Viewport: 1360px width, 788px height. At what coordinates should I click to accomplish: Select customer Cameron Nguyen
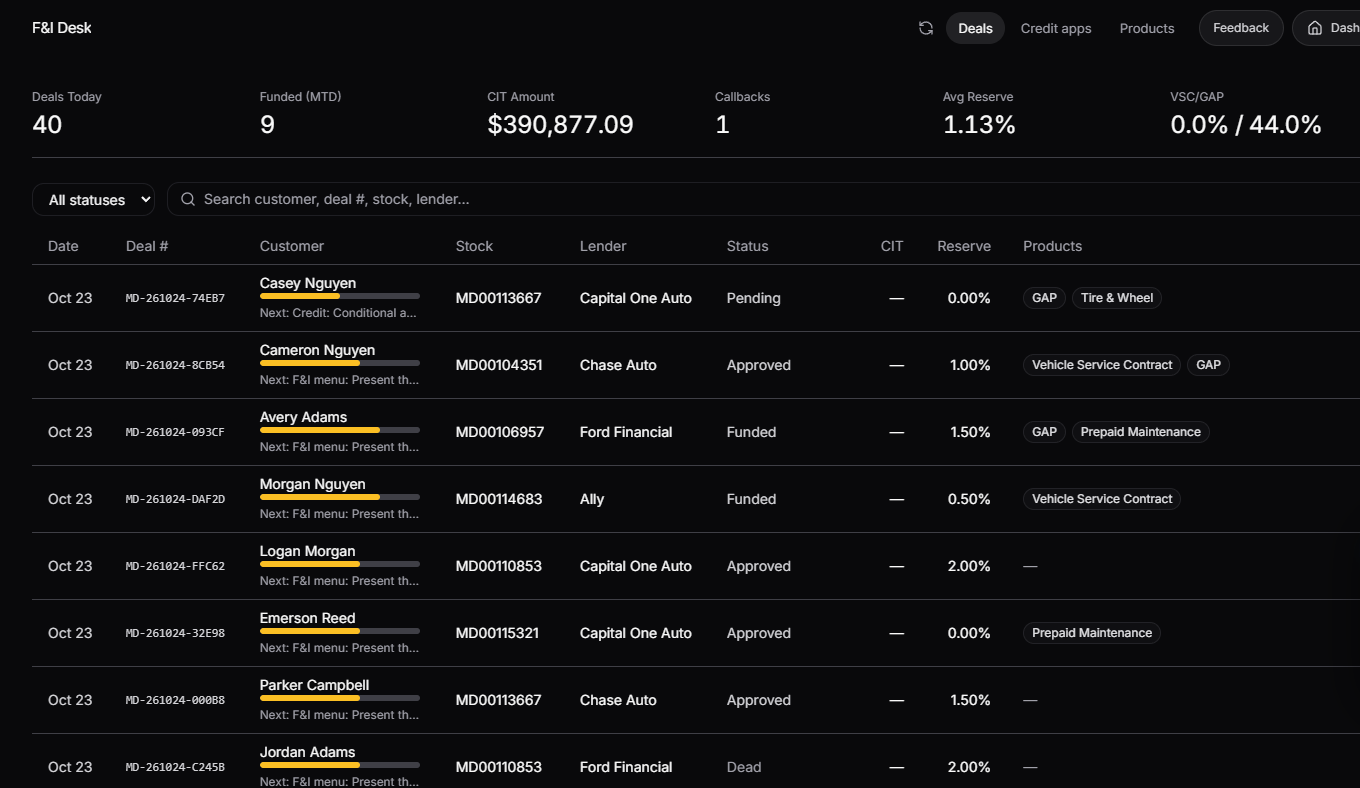click(317, 350)
